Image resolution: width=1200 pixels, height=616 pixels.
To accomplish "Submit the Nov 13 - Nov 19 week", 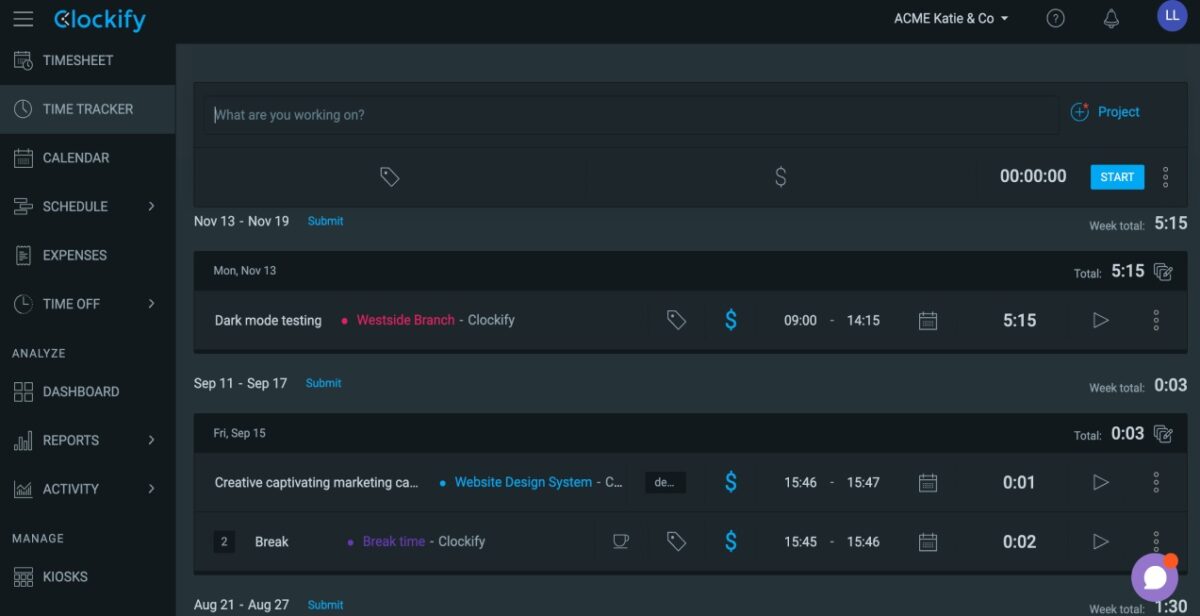I will 325,220.
